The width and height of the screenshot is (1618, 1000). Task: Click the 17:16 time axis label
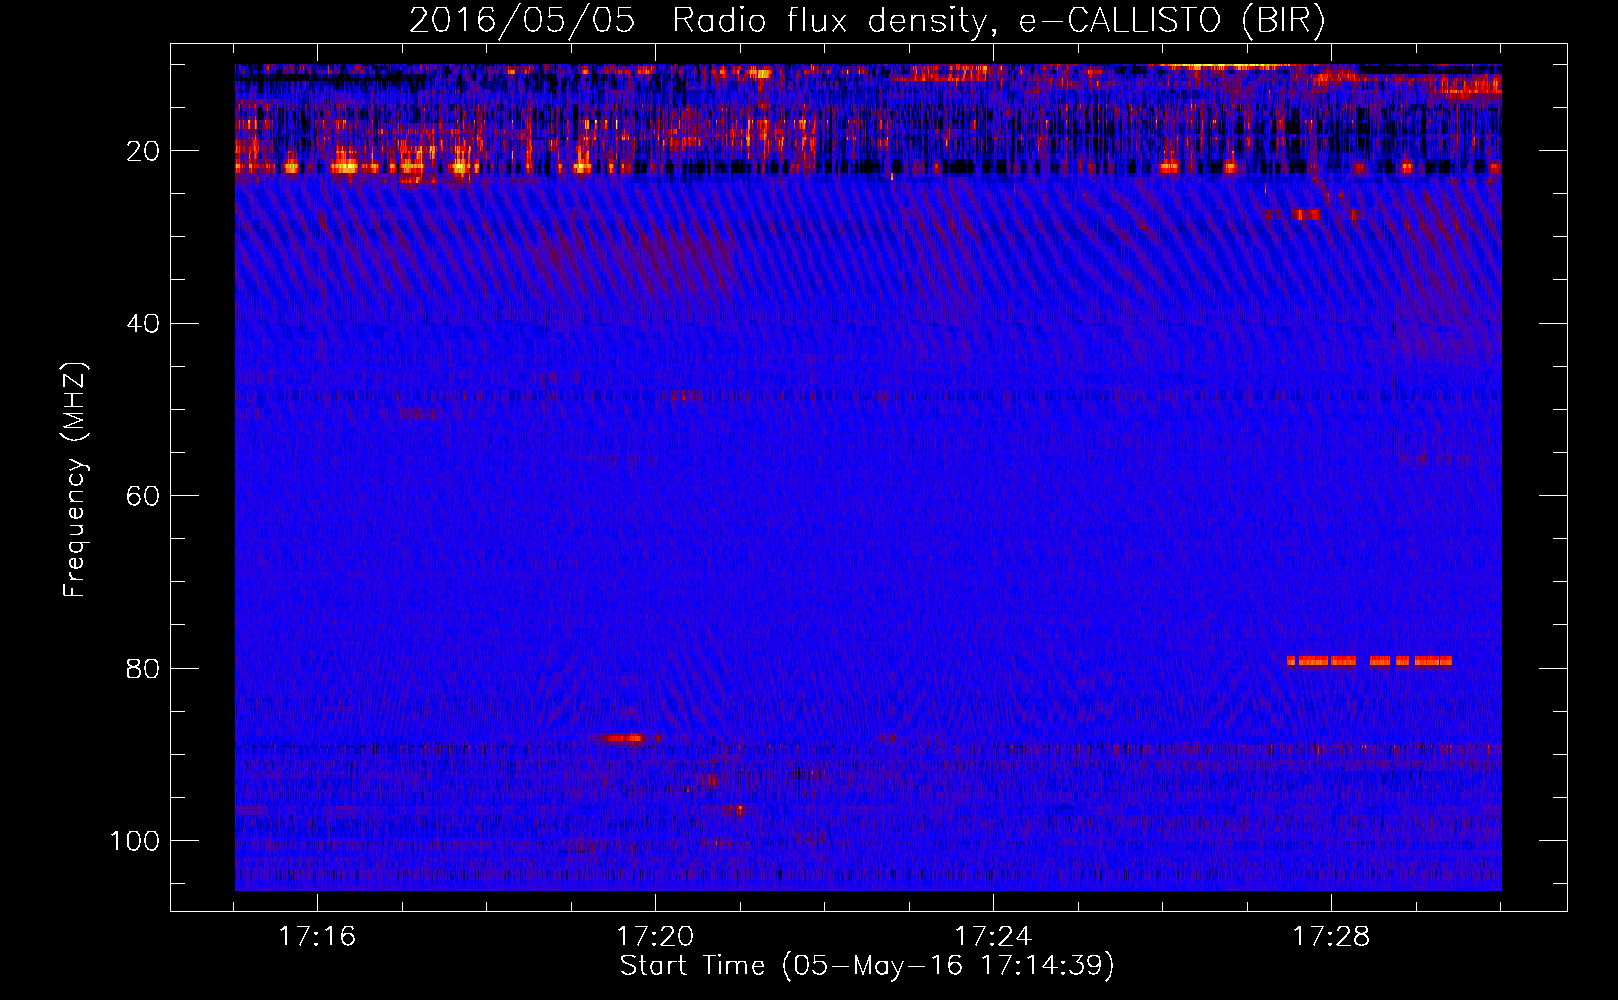tap(317, 937)
